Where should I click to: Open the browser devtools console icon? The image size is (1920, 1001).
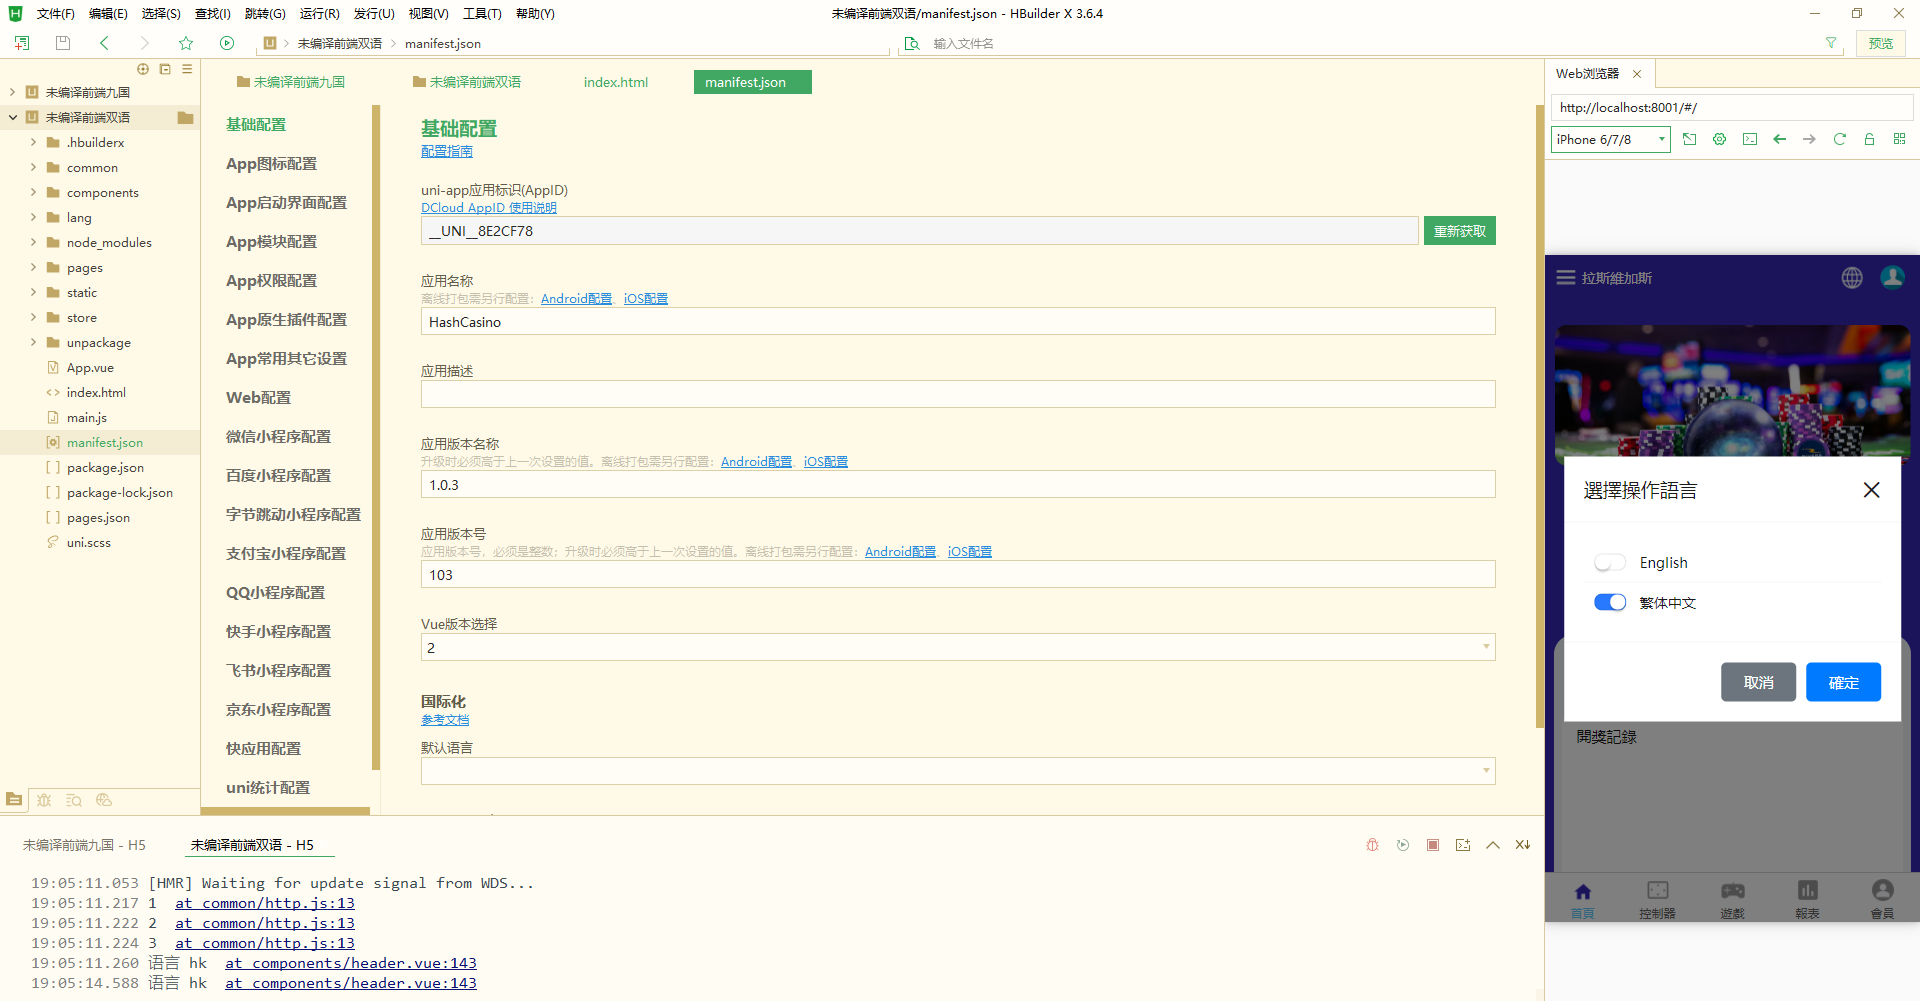[1749, 139]
